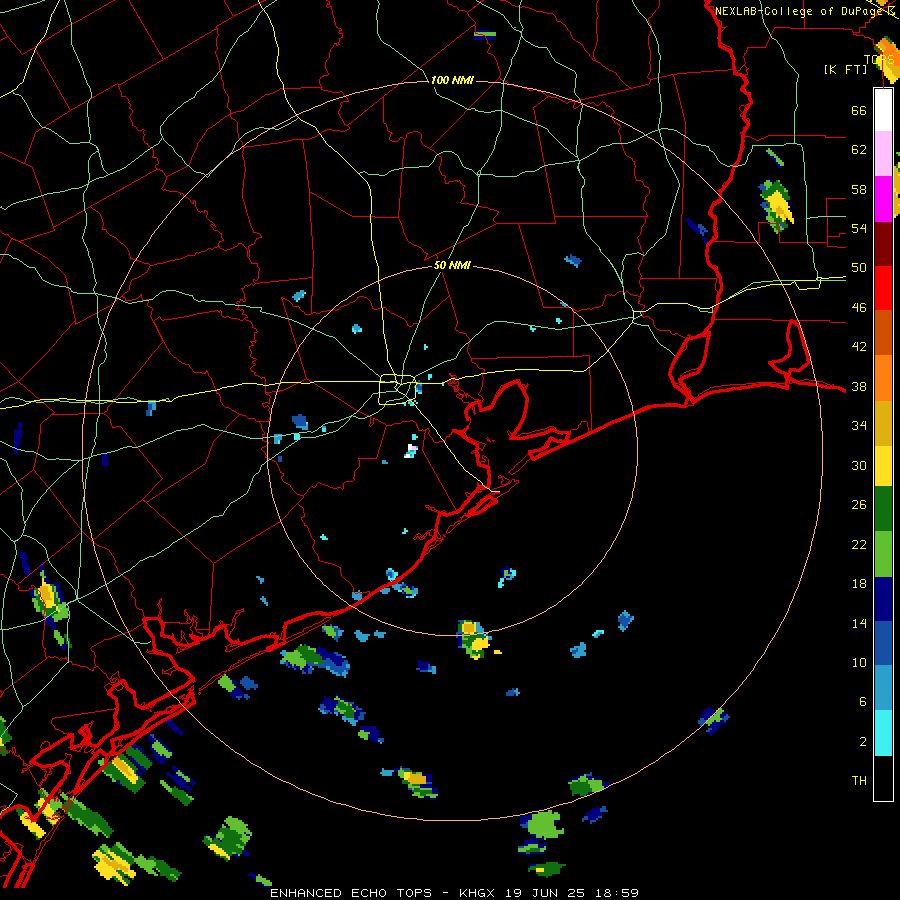The width and height of the screenshot is (900, 900).
Task: Select the legend value 58
Action: pyautogui.click(x=859, y=189)
